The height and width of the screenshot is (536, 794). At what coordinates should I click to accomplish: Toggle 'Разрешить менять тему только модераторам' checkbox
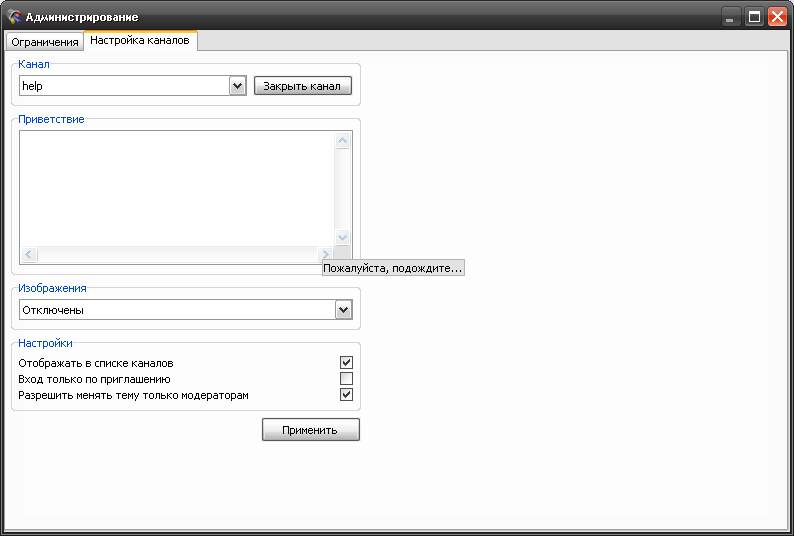[x=346, y=395]
